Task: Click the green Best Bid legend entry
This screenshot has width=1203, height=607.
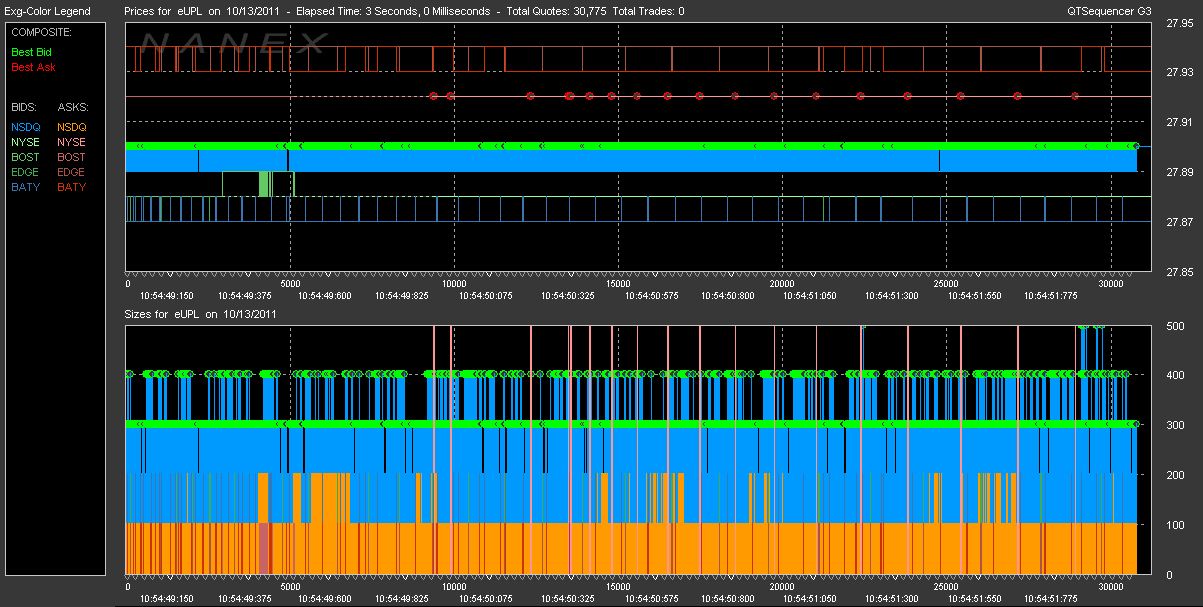Action: 30,52
